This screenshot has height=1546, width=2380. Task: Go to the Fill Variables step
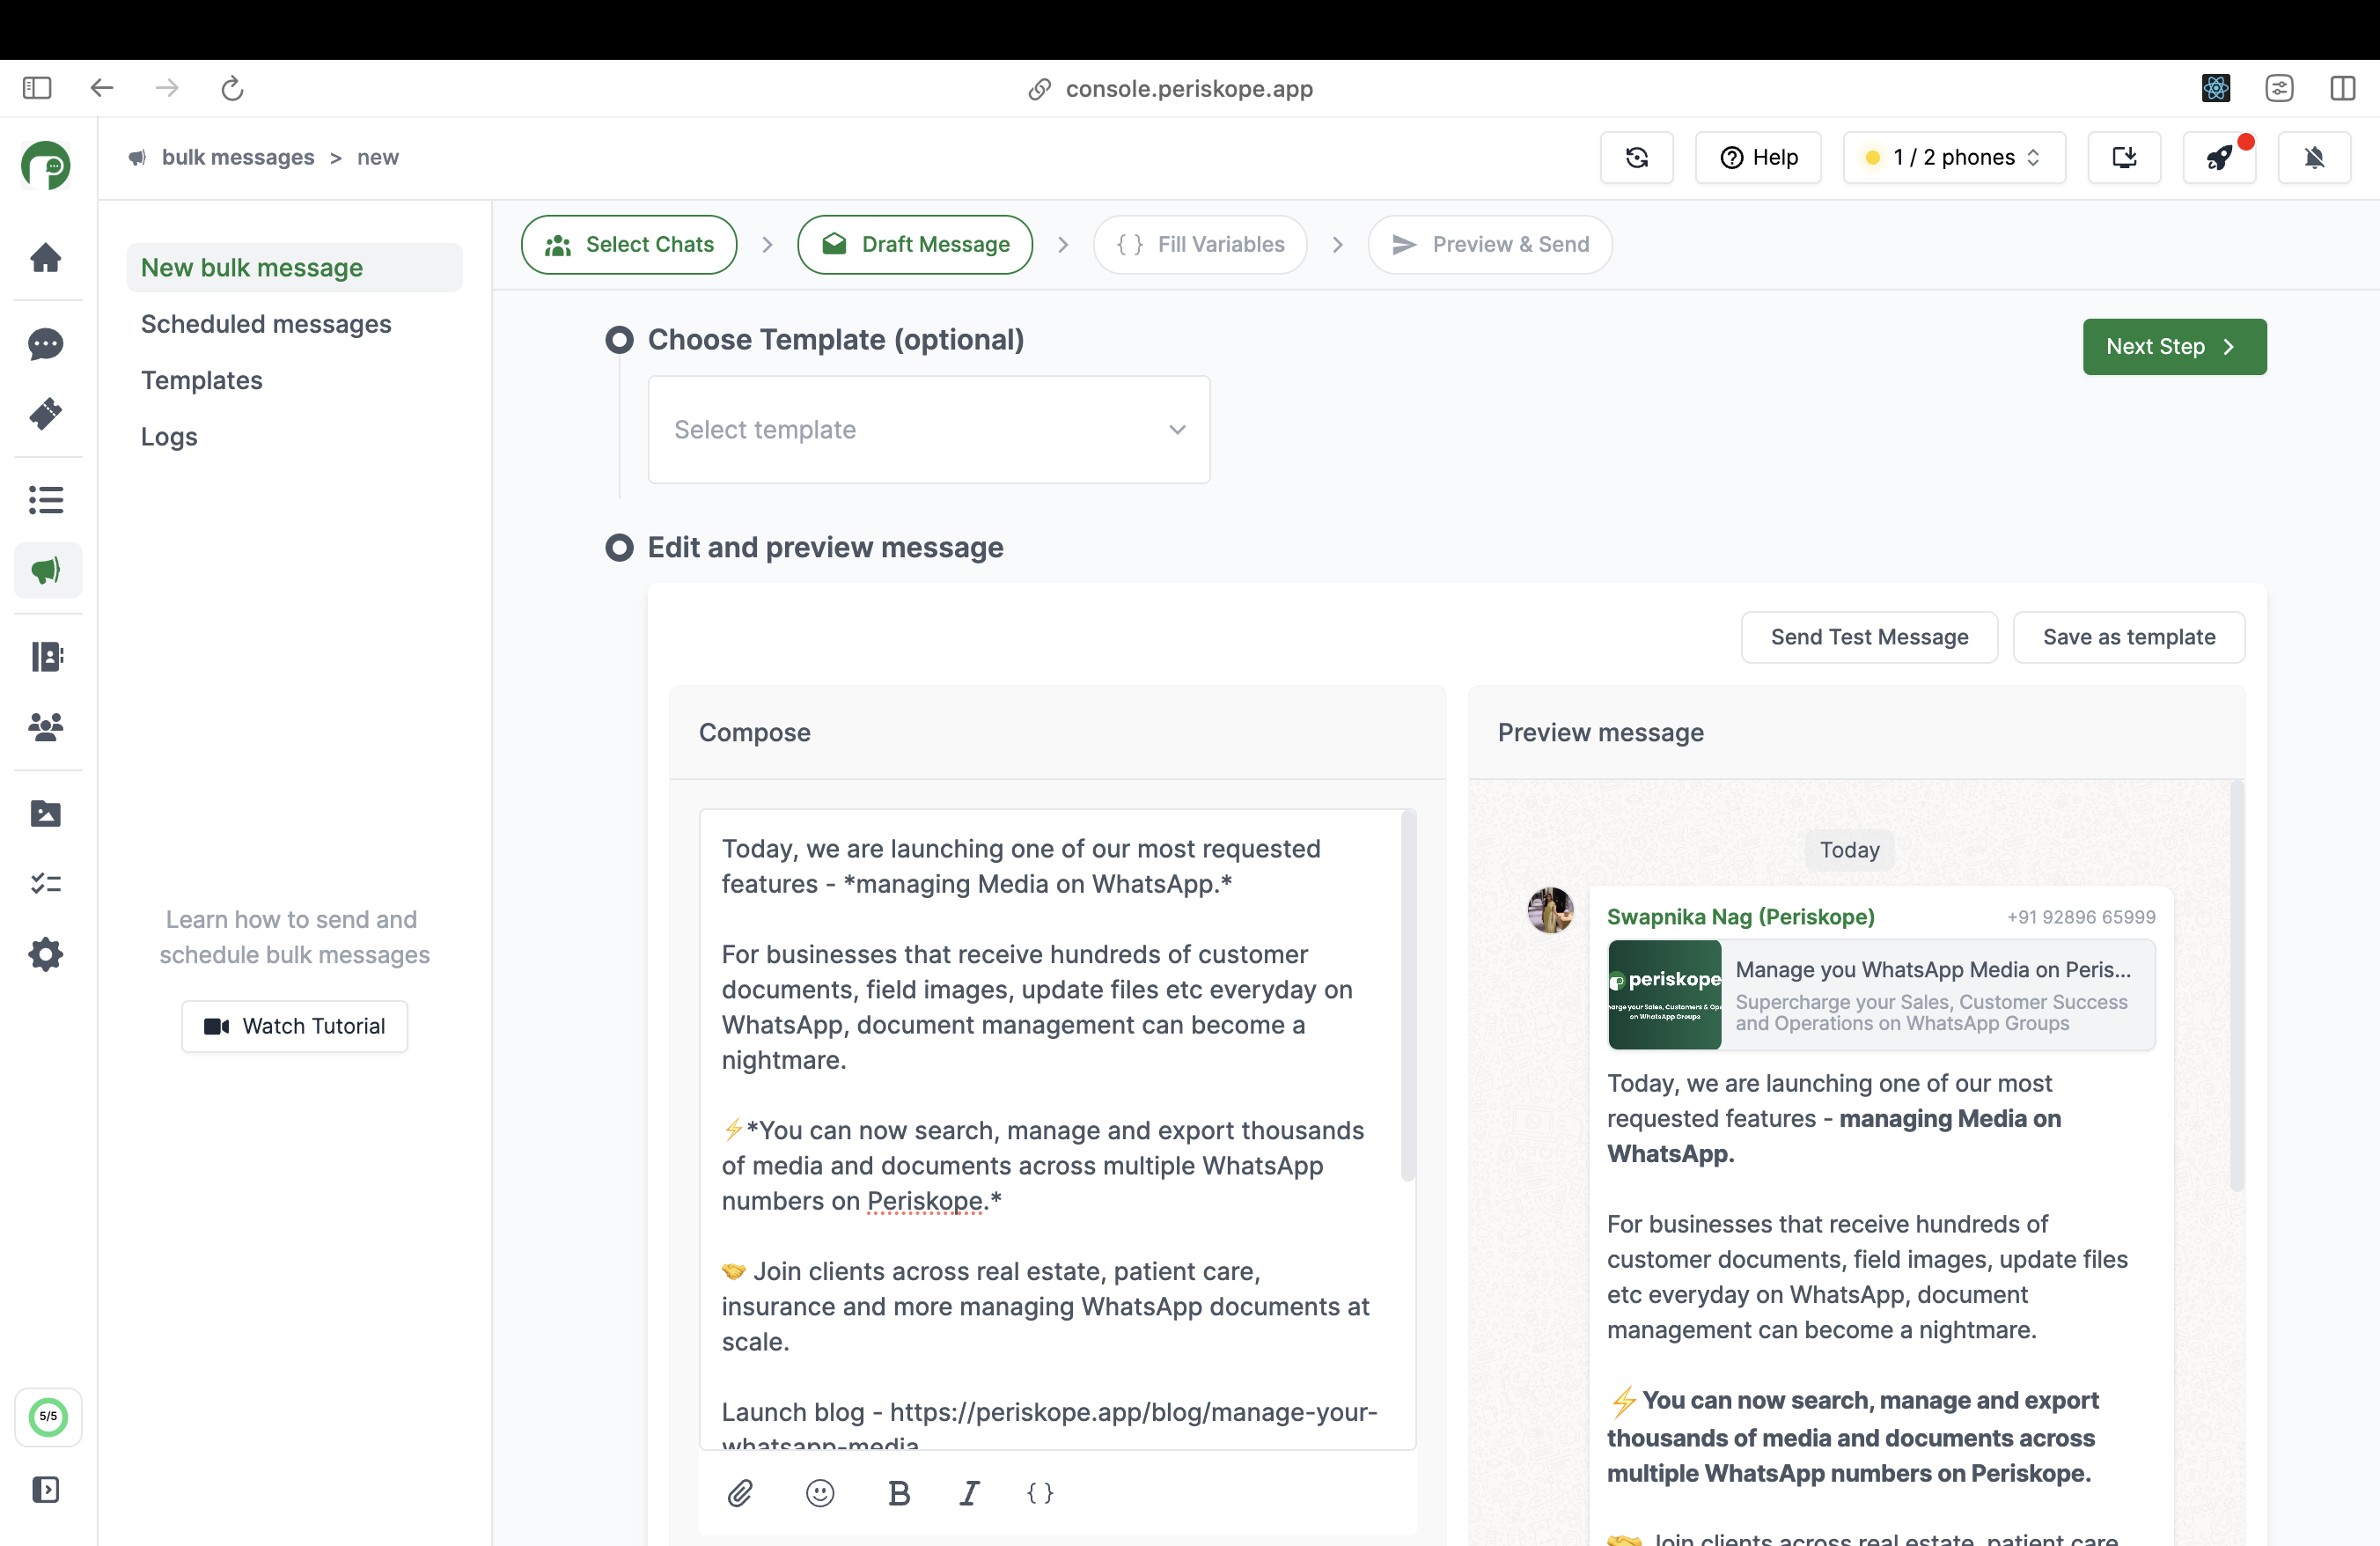[x=1200, y=245]
